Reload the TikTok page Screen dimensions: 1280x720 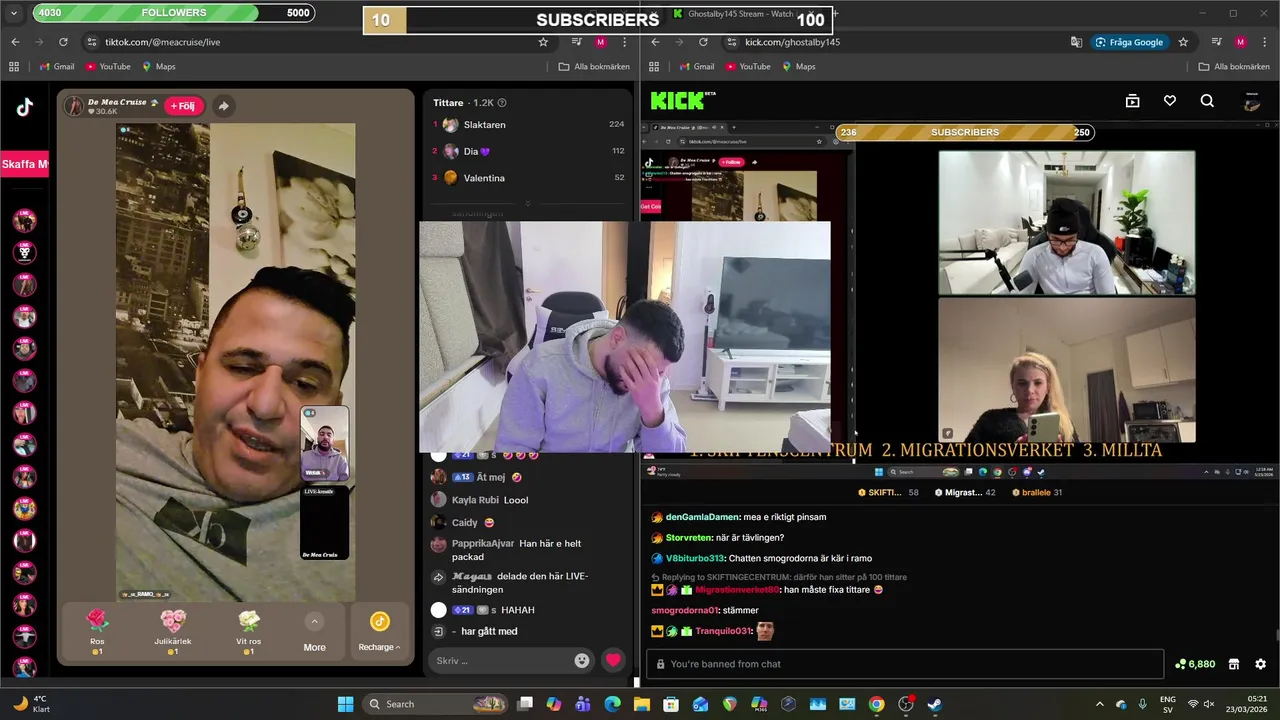63,42
